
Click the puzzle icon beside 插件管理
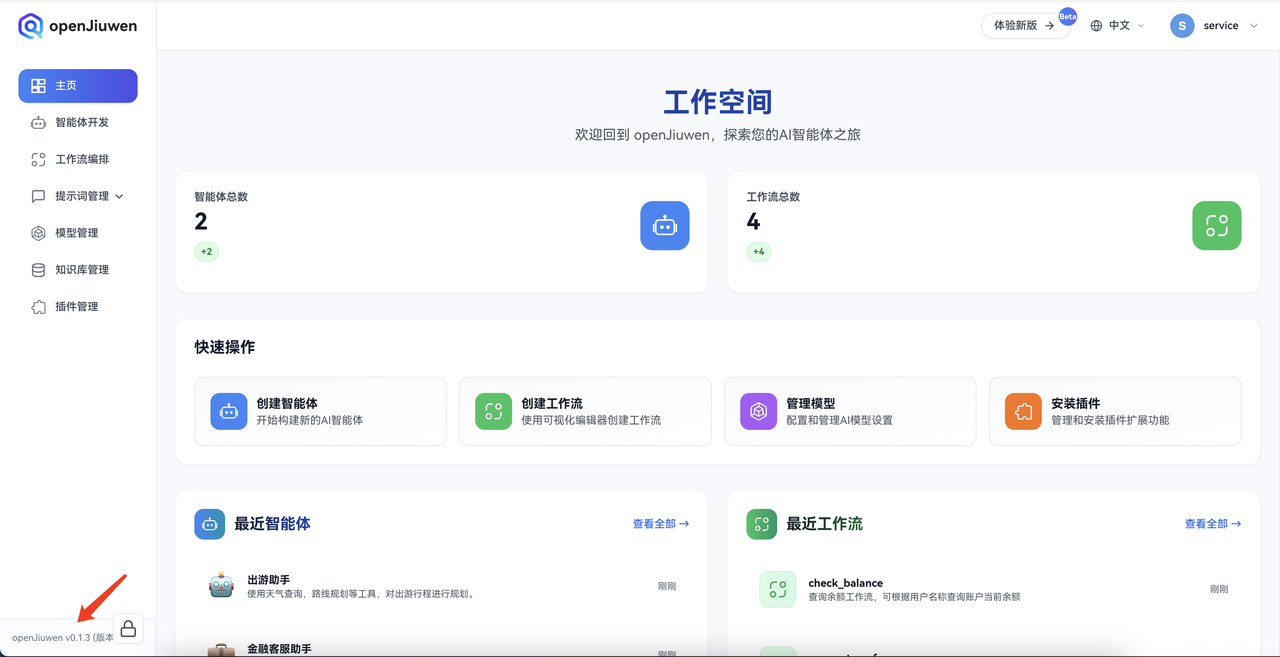tap(38, 307)
